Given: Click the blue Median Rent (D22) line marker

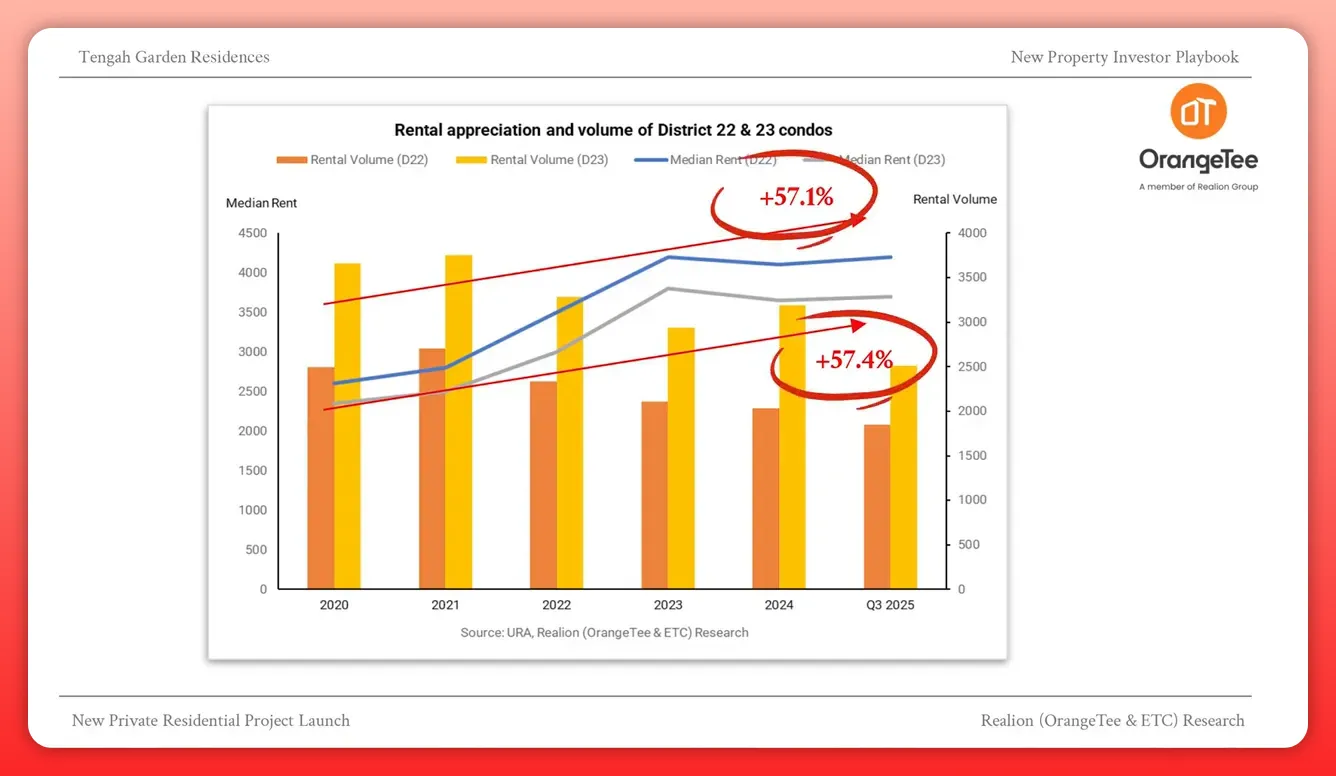Looking at the screenshot, I should pyautogui.click(x=652, y=159).
